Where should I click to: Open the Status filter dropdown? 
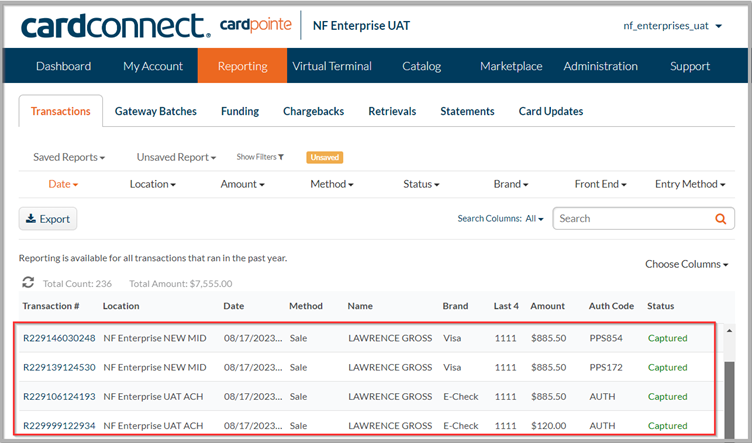tap(421, 184)
